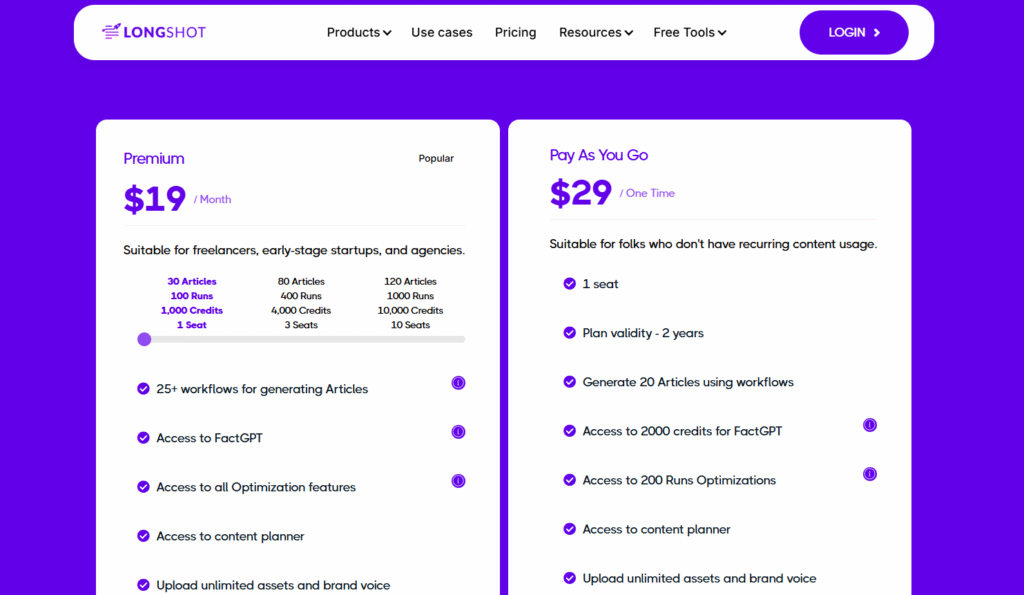This screenshot has width=1024, height=595.
Task: Go to Use cases page
Action: pyautogui.click(x=441, y=32)
